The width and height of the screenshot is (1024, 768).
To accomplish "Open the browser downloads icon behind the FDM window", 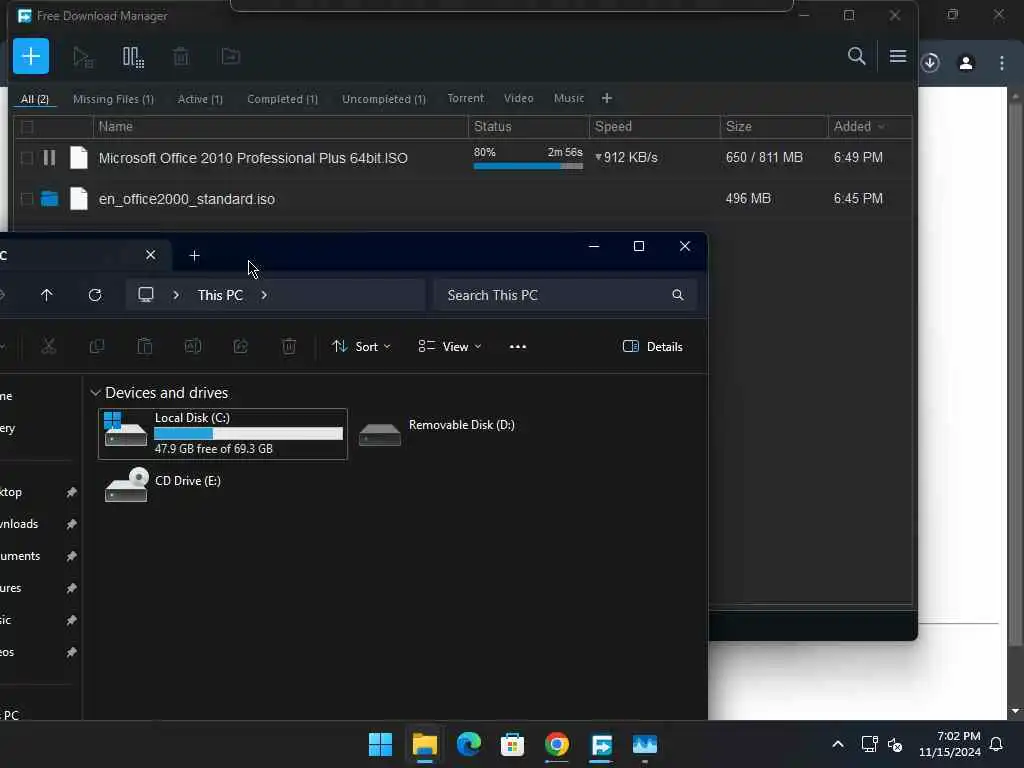I will click(930, 63).
